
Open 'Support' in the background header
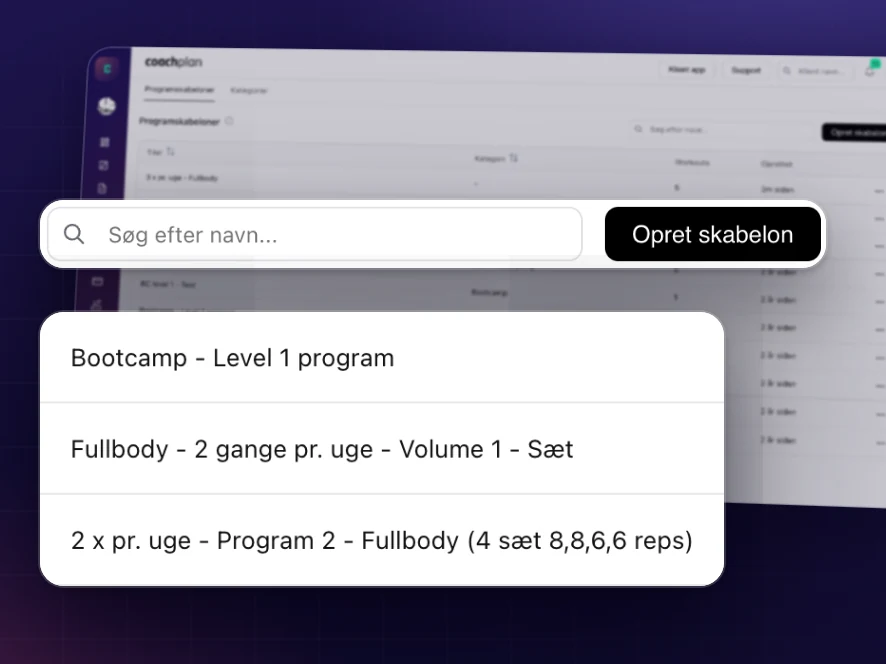(746, 71)
